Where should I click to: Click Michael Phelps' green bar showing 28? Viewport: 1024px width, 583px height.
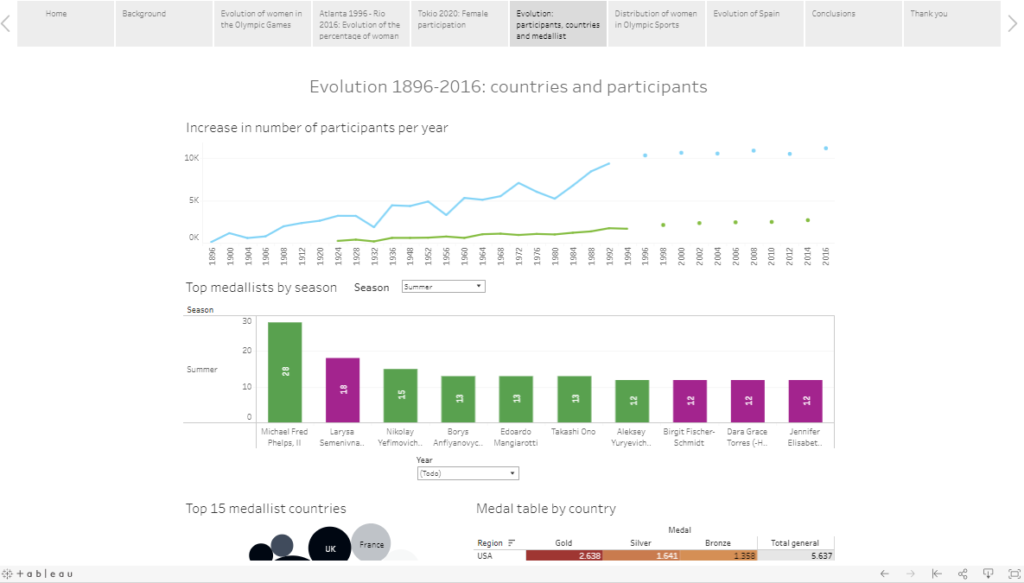pyautogui.click(x=285, y=371)
